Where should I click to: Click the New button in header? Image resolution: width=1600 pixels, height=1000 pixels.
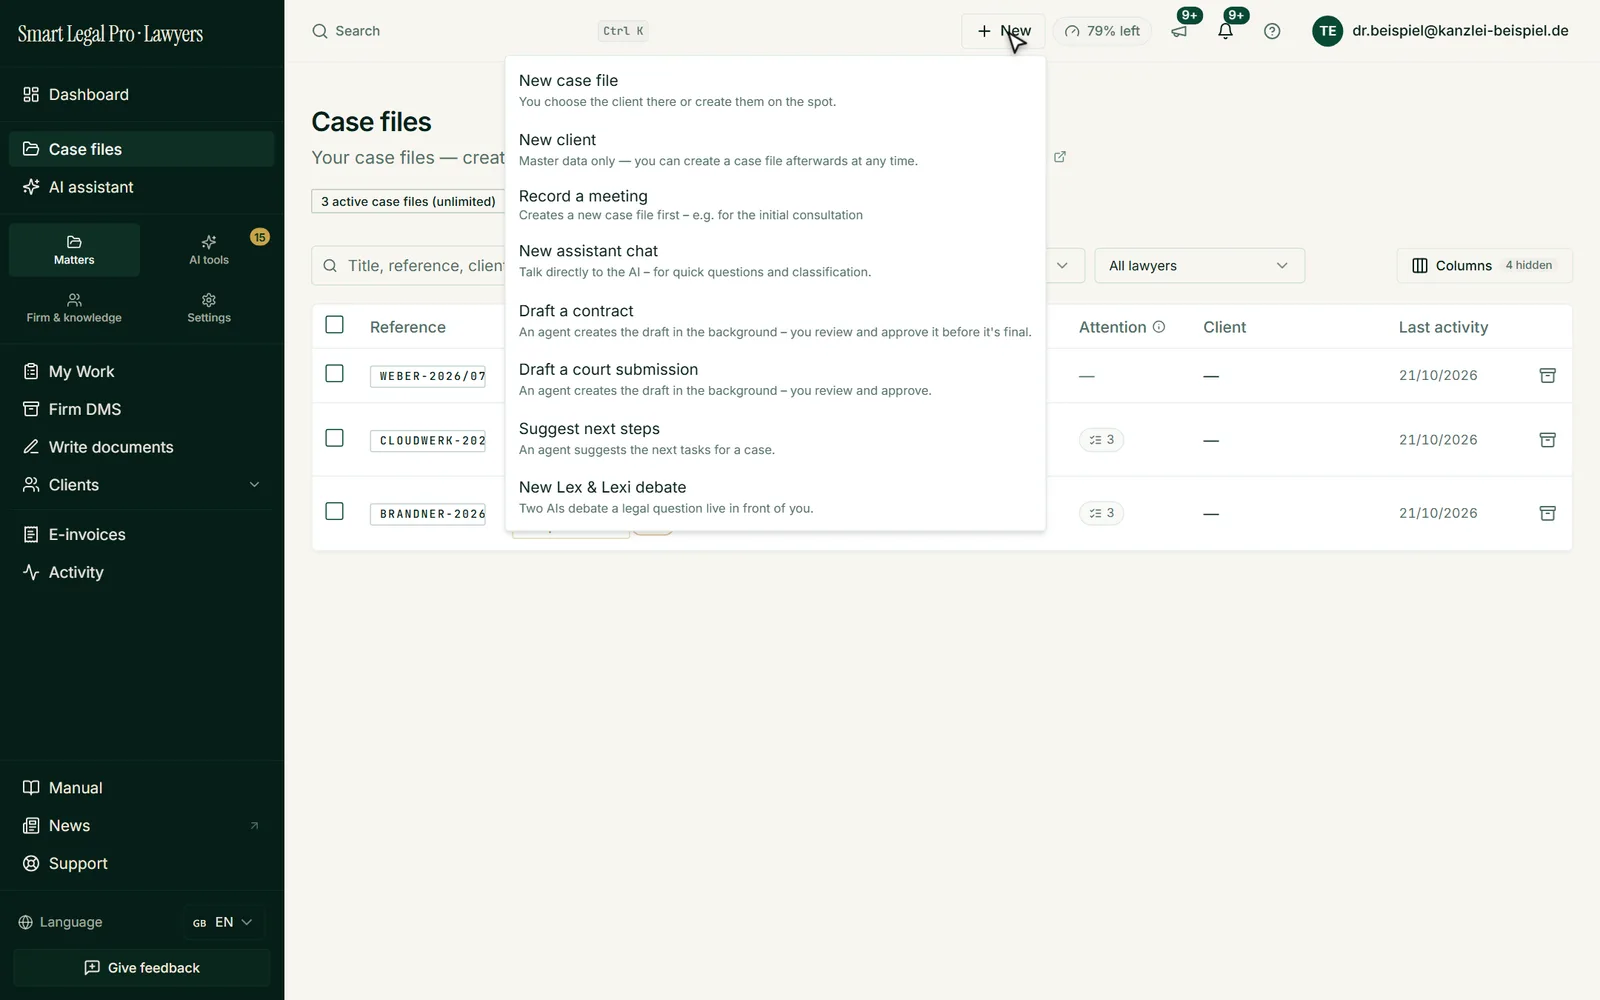point(1003,31)
